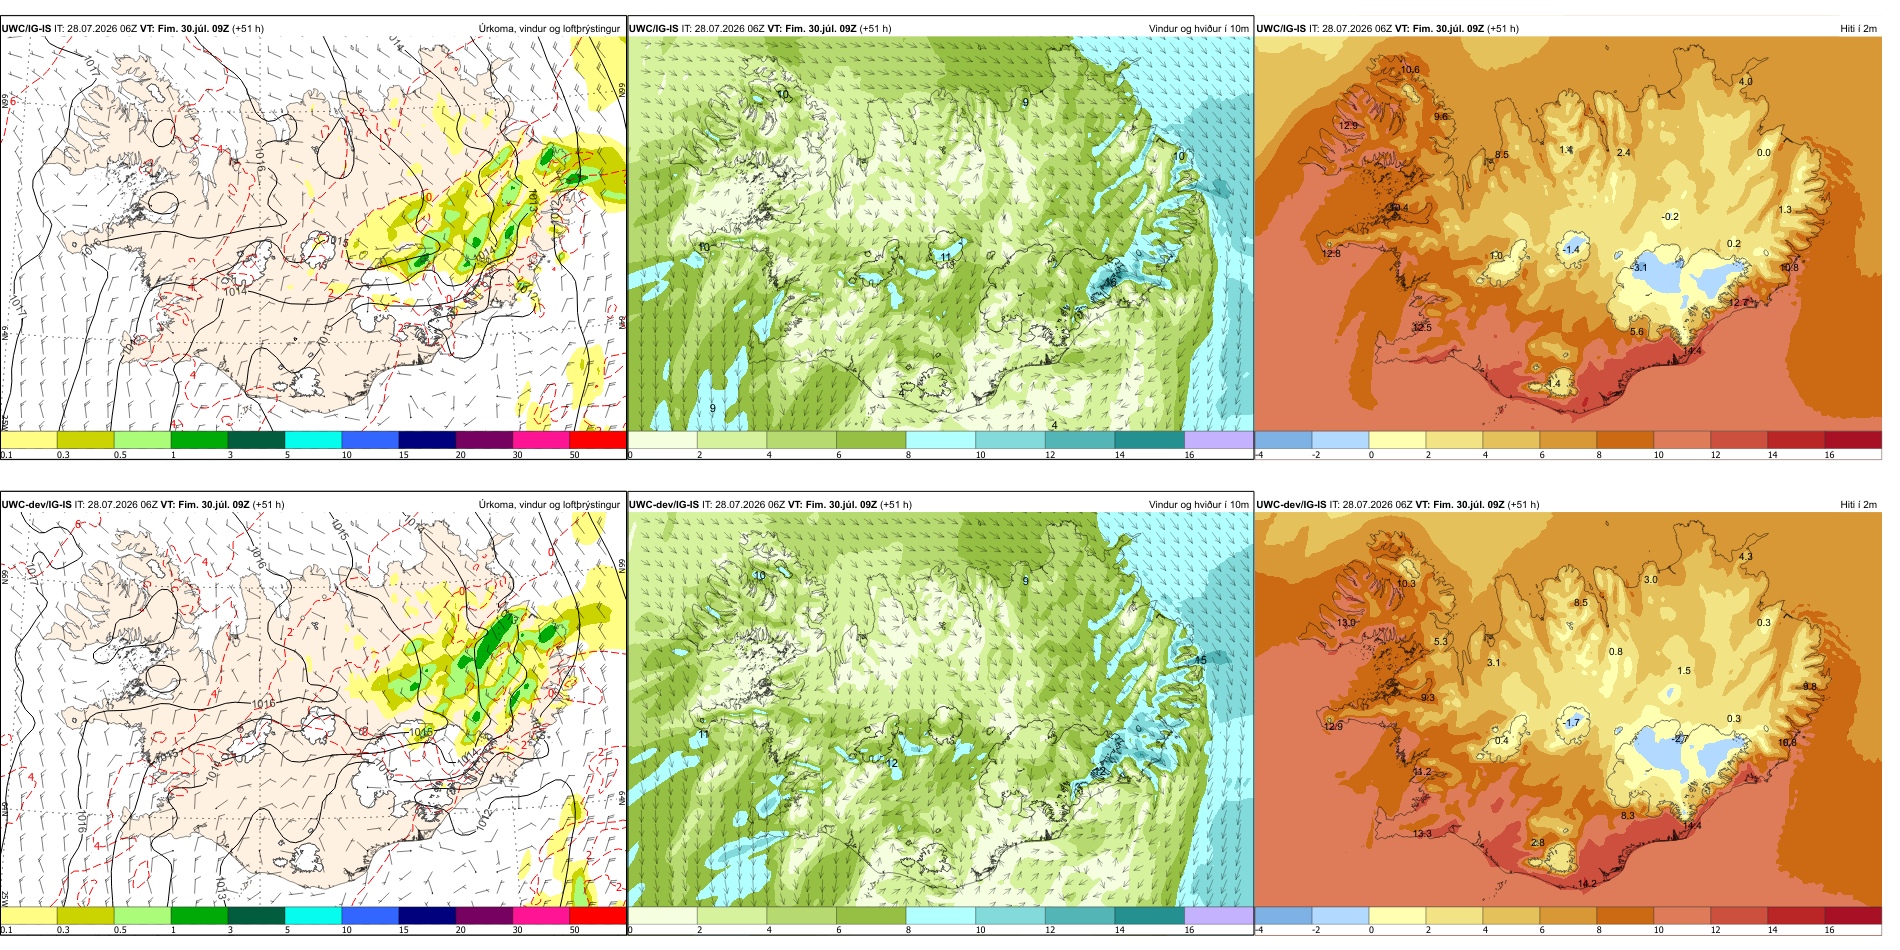Open the UWC/IG-IS 2m temperature map
This screenshot has height=950, width=1900.
pos(1568,234)
